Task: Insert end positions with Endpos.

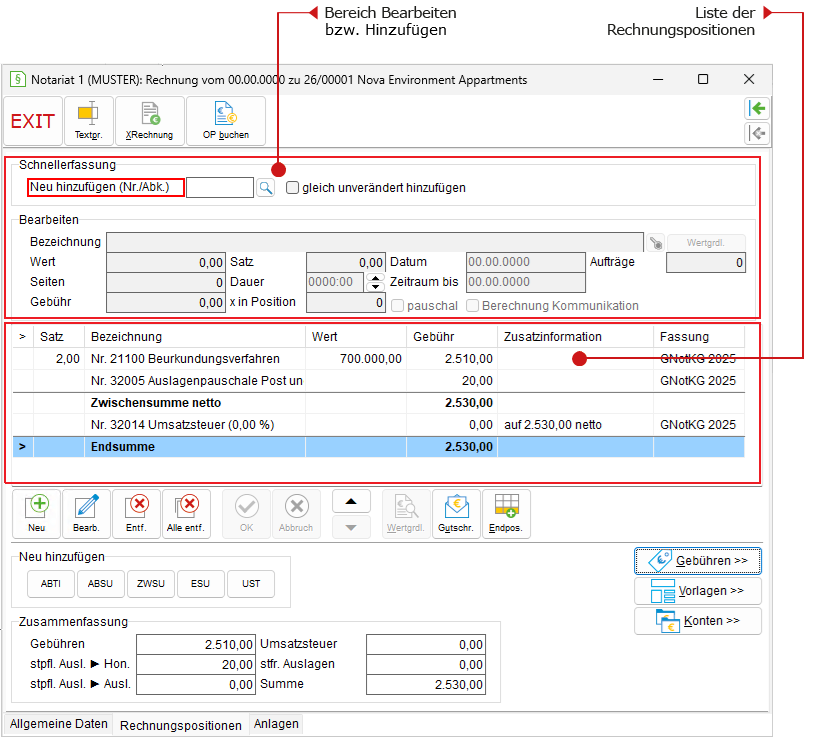Action: click(506, 514)
